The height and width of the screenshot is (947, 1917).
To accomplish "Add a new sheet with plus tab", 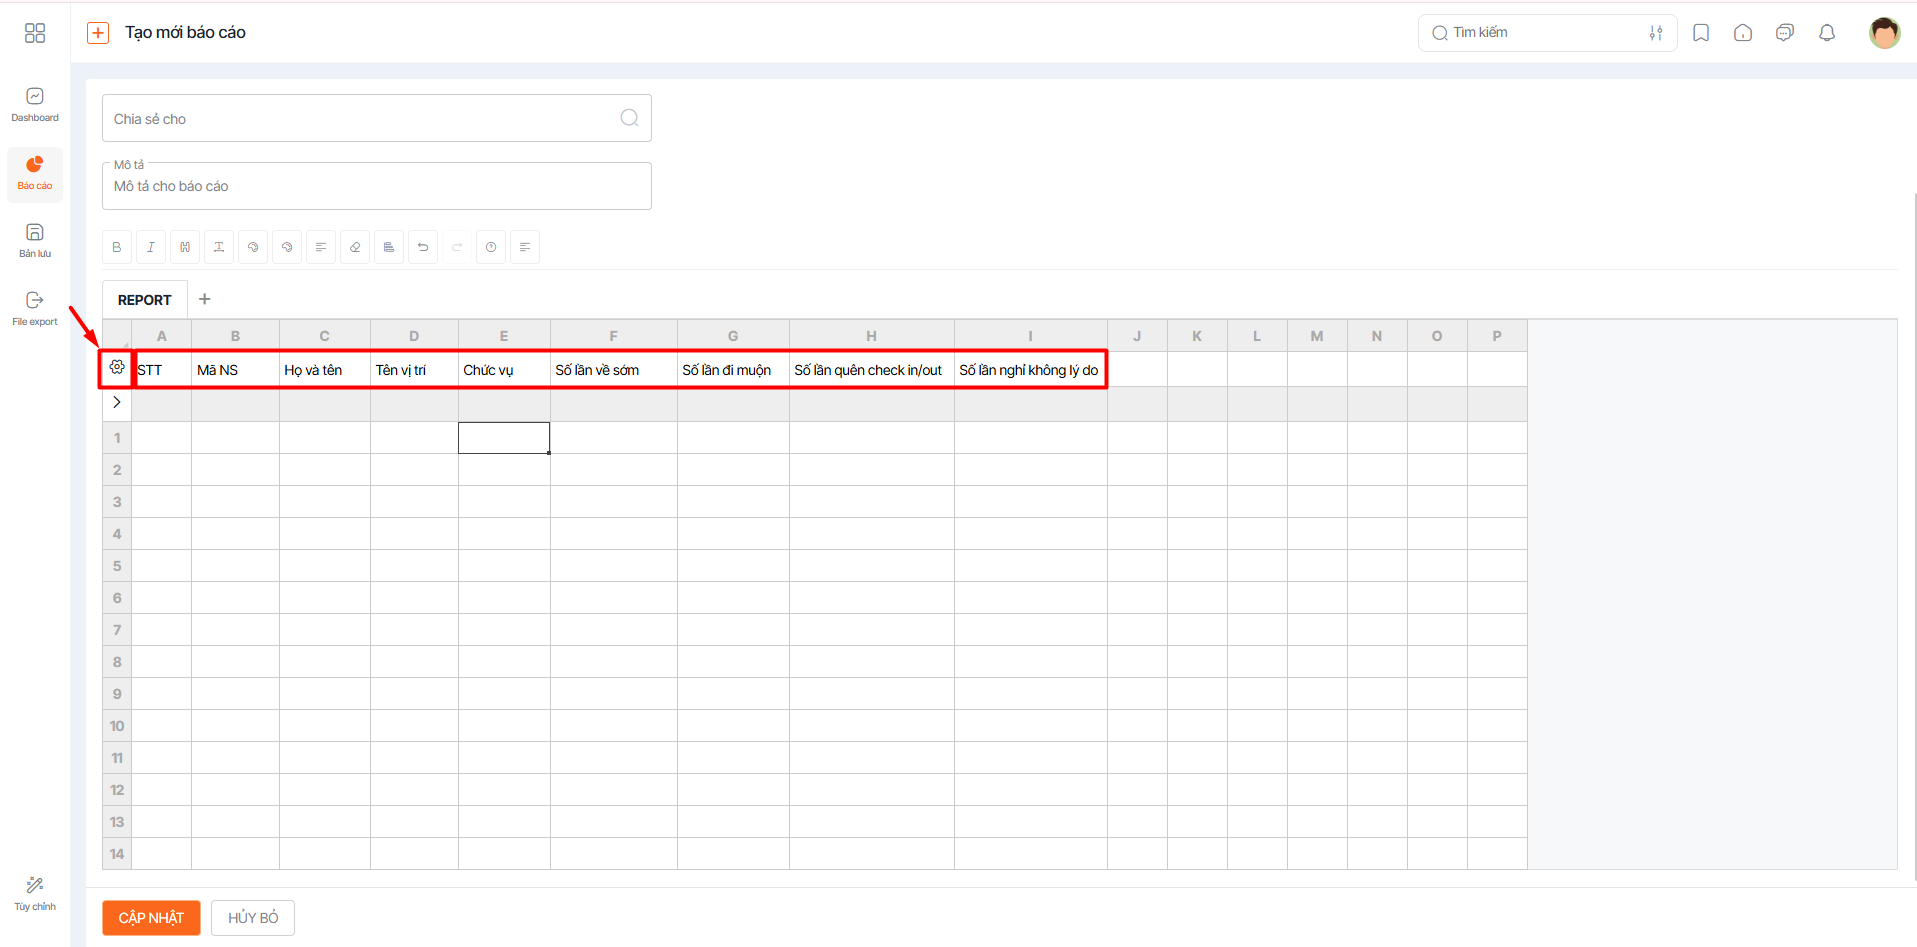I will (x=205, y=299).
